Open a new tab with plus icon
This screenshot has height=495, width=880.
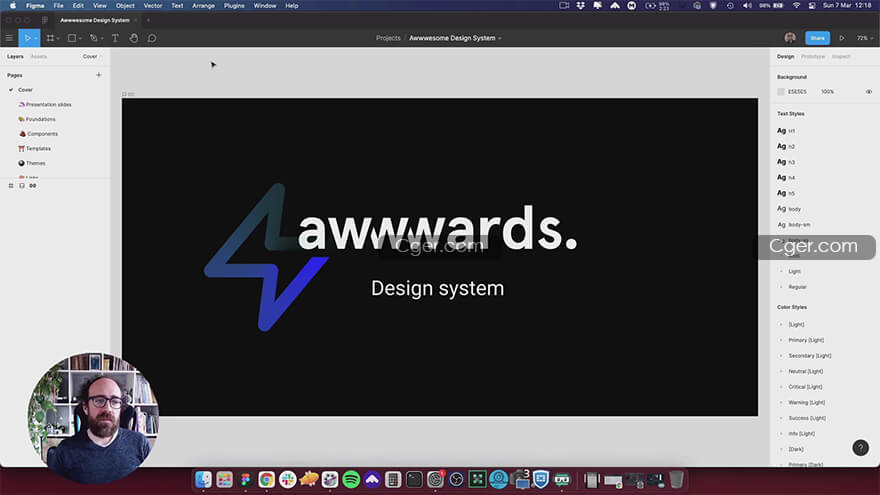(x=148, y=20)
